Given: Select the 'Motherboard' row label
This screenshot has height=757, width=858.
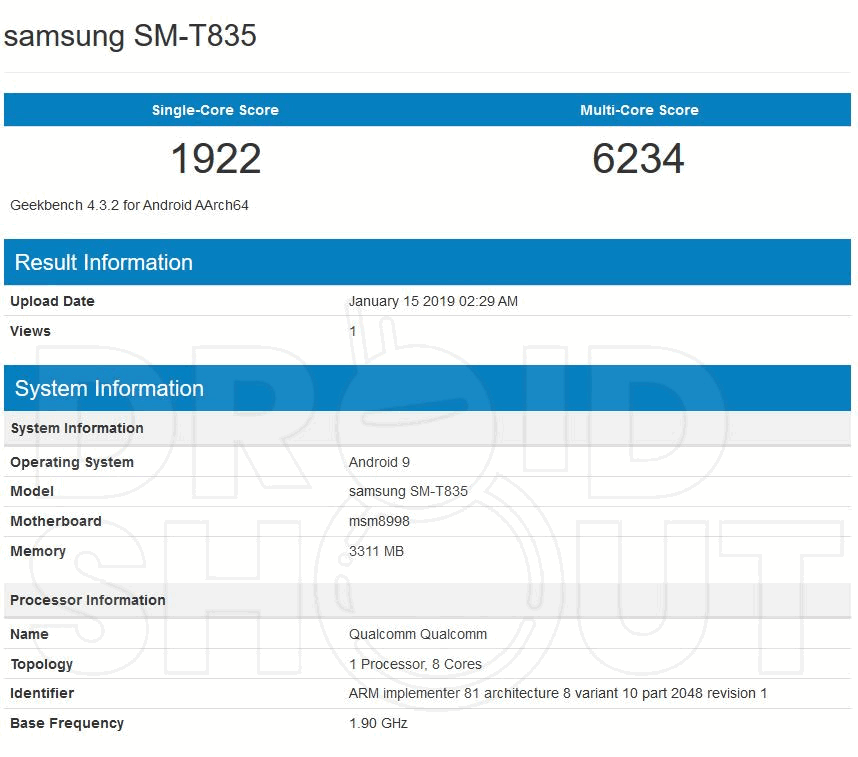Looking at the screenshot, I should (x=56, y=521).
